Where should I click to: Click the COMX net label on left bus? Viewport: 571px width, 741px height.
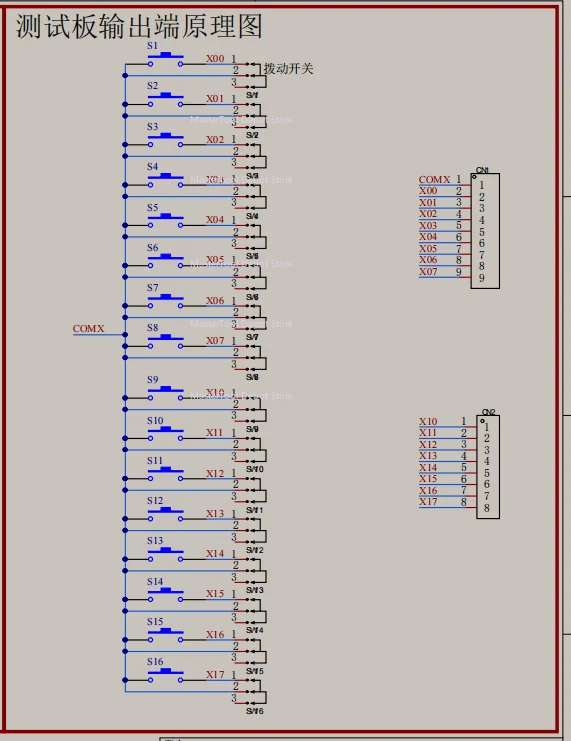pos(88,328)
